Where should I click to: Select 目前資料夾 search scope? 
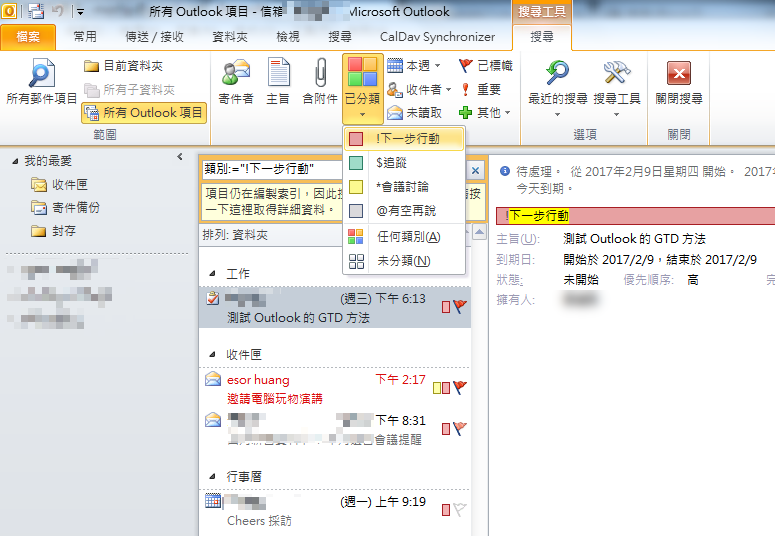(x=124, y=66)
